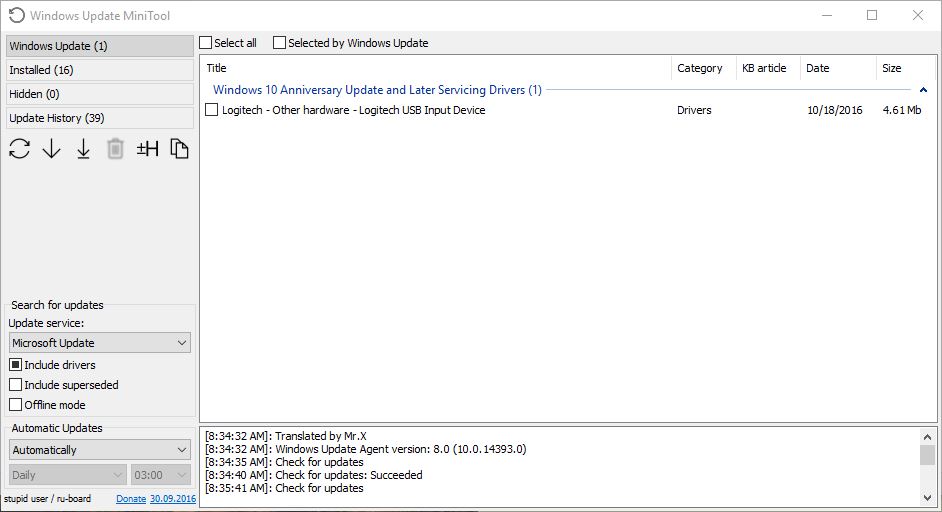Image resolution: width=942 pixels, height=512 pixels.
Task: Check the Select all checkbox
Action: click(206, 43)
